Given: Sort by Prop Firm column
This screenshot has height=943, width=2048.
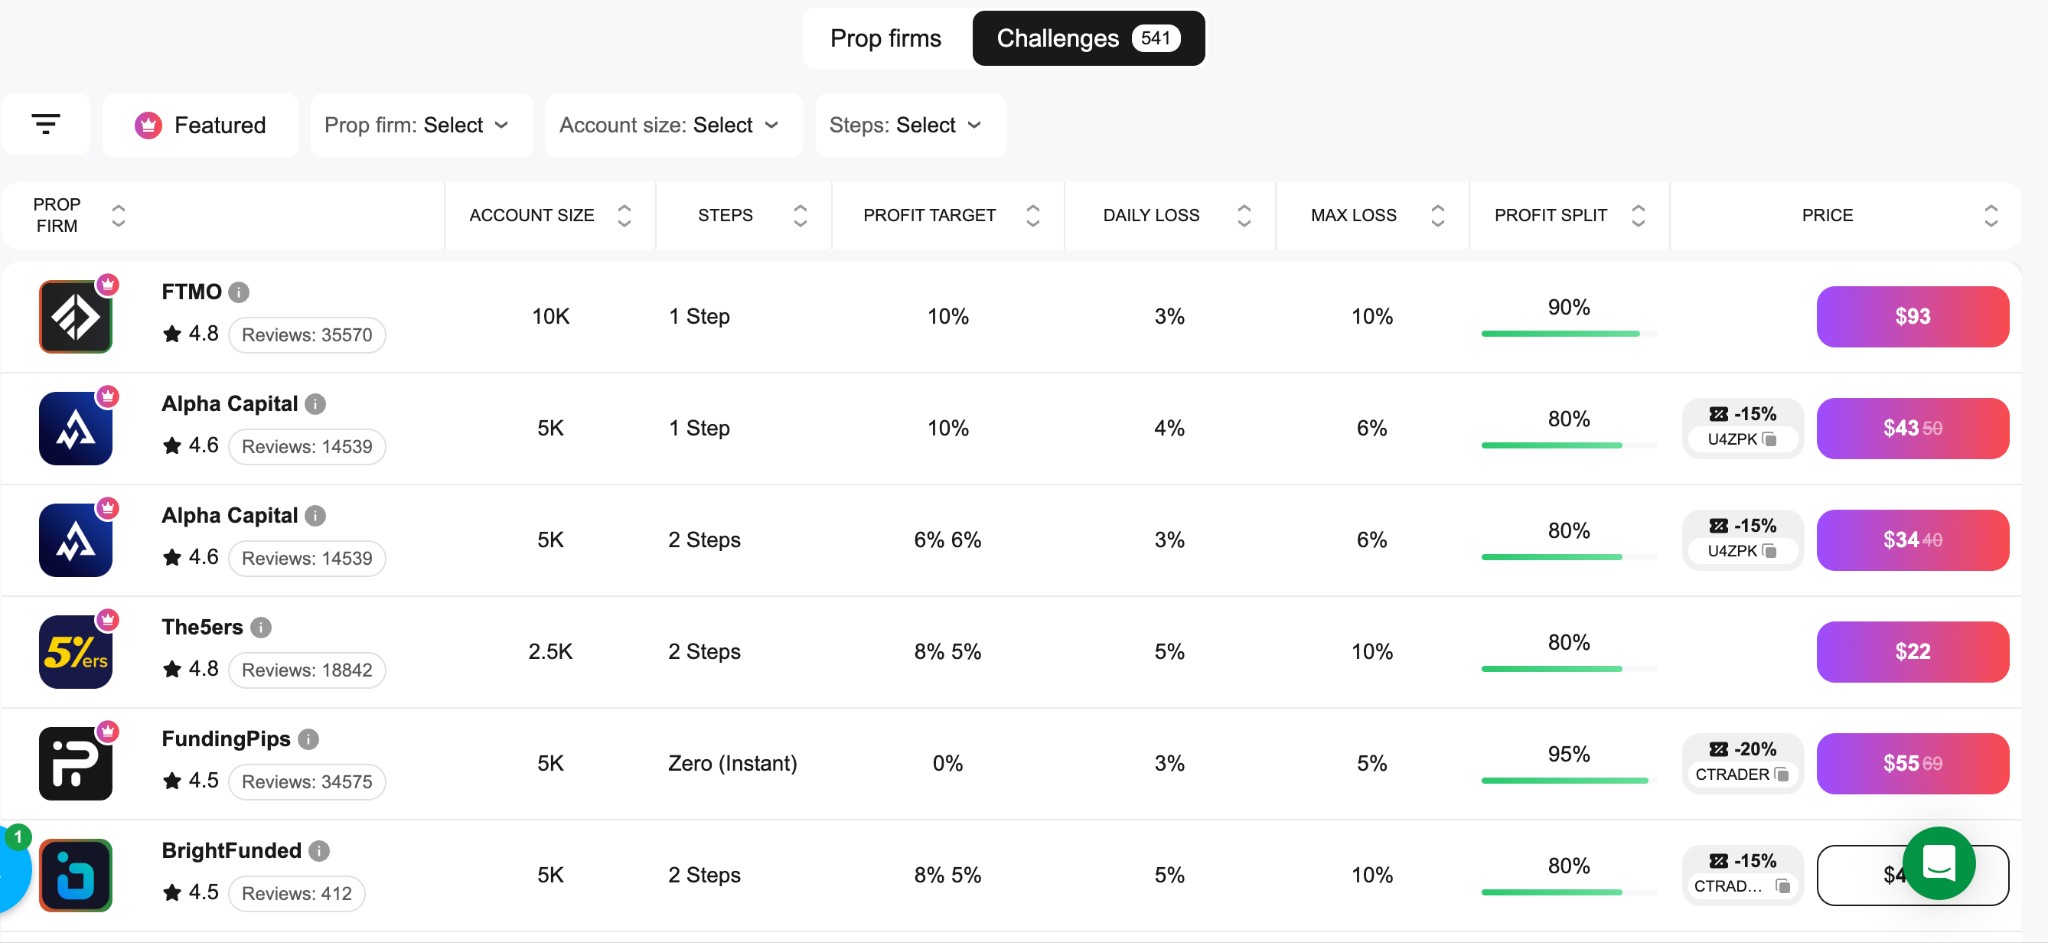Looking at the screenshot, I should coord(118,215).
